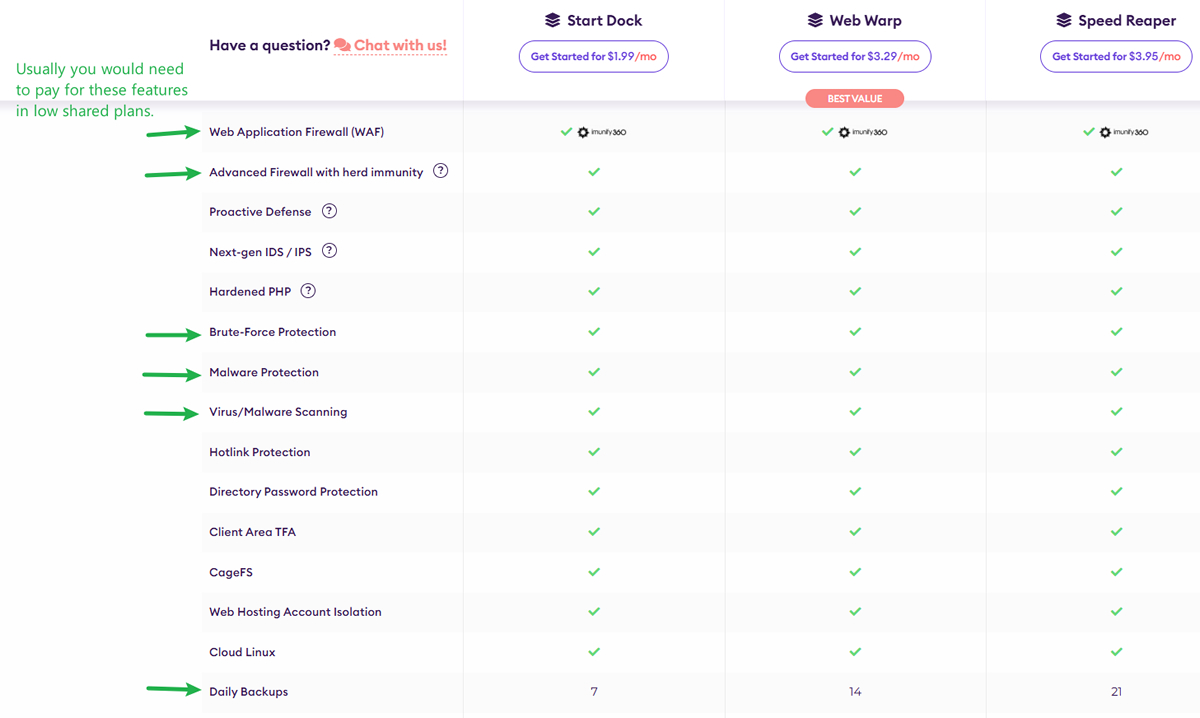Click the Web Warp plan stack icon
Screen dimensions: 1200x718
click(x=816, y=19)
